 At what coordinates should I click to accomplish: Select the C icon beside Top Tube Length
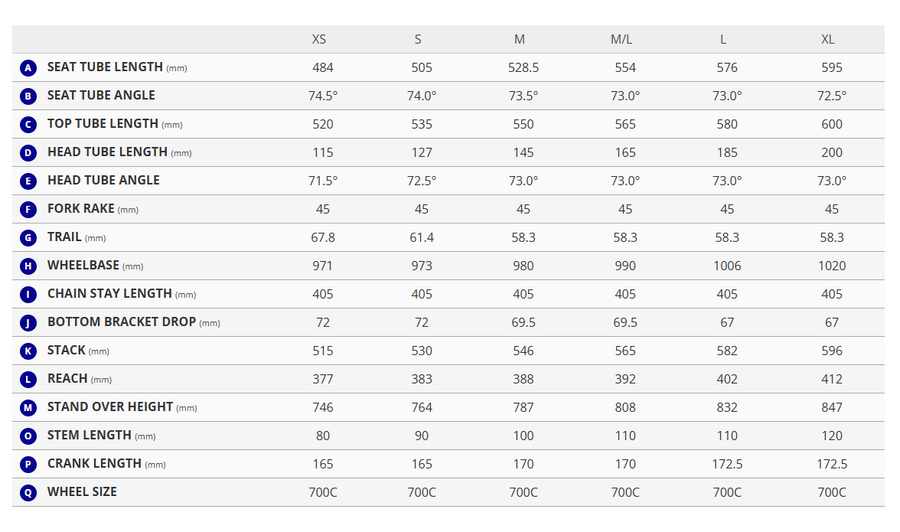(28, 125)
